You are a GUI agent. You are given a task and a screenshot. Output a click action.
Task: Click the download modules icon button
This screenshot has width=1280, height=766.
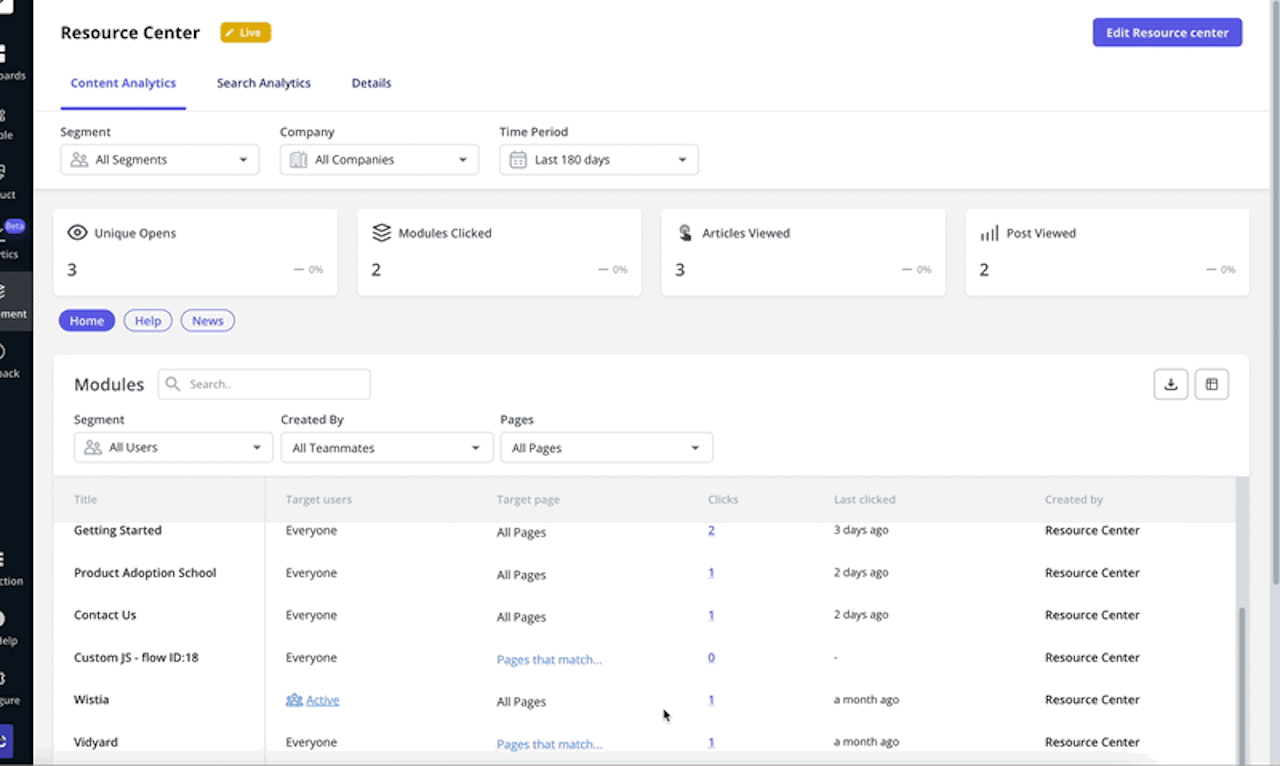point(1170,384)
